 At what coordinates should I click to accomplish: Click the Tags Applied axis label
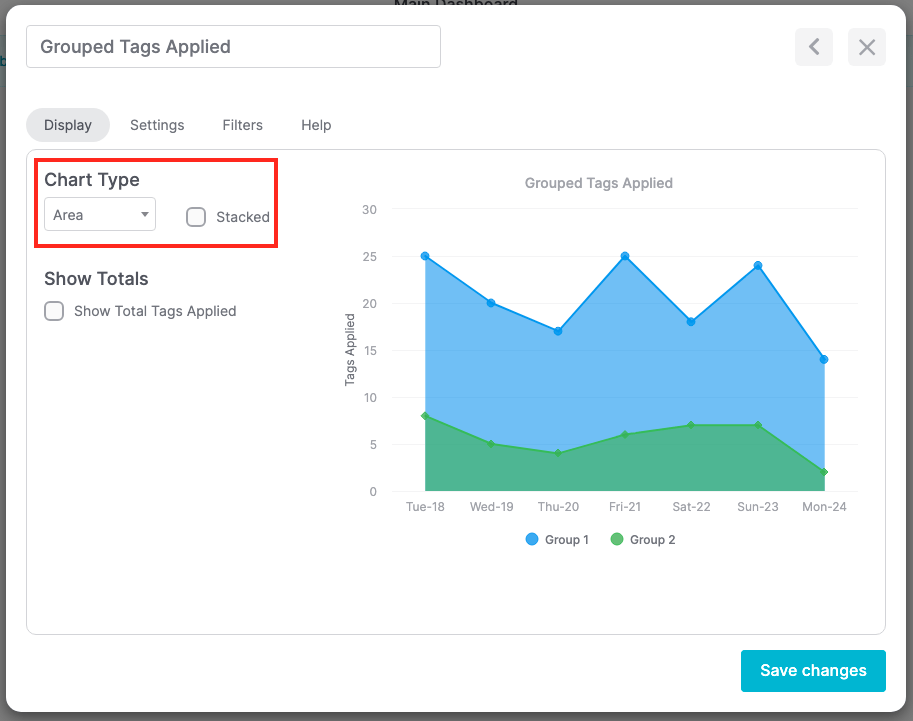(349, 346)
